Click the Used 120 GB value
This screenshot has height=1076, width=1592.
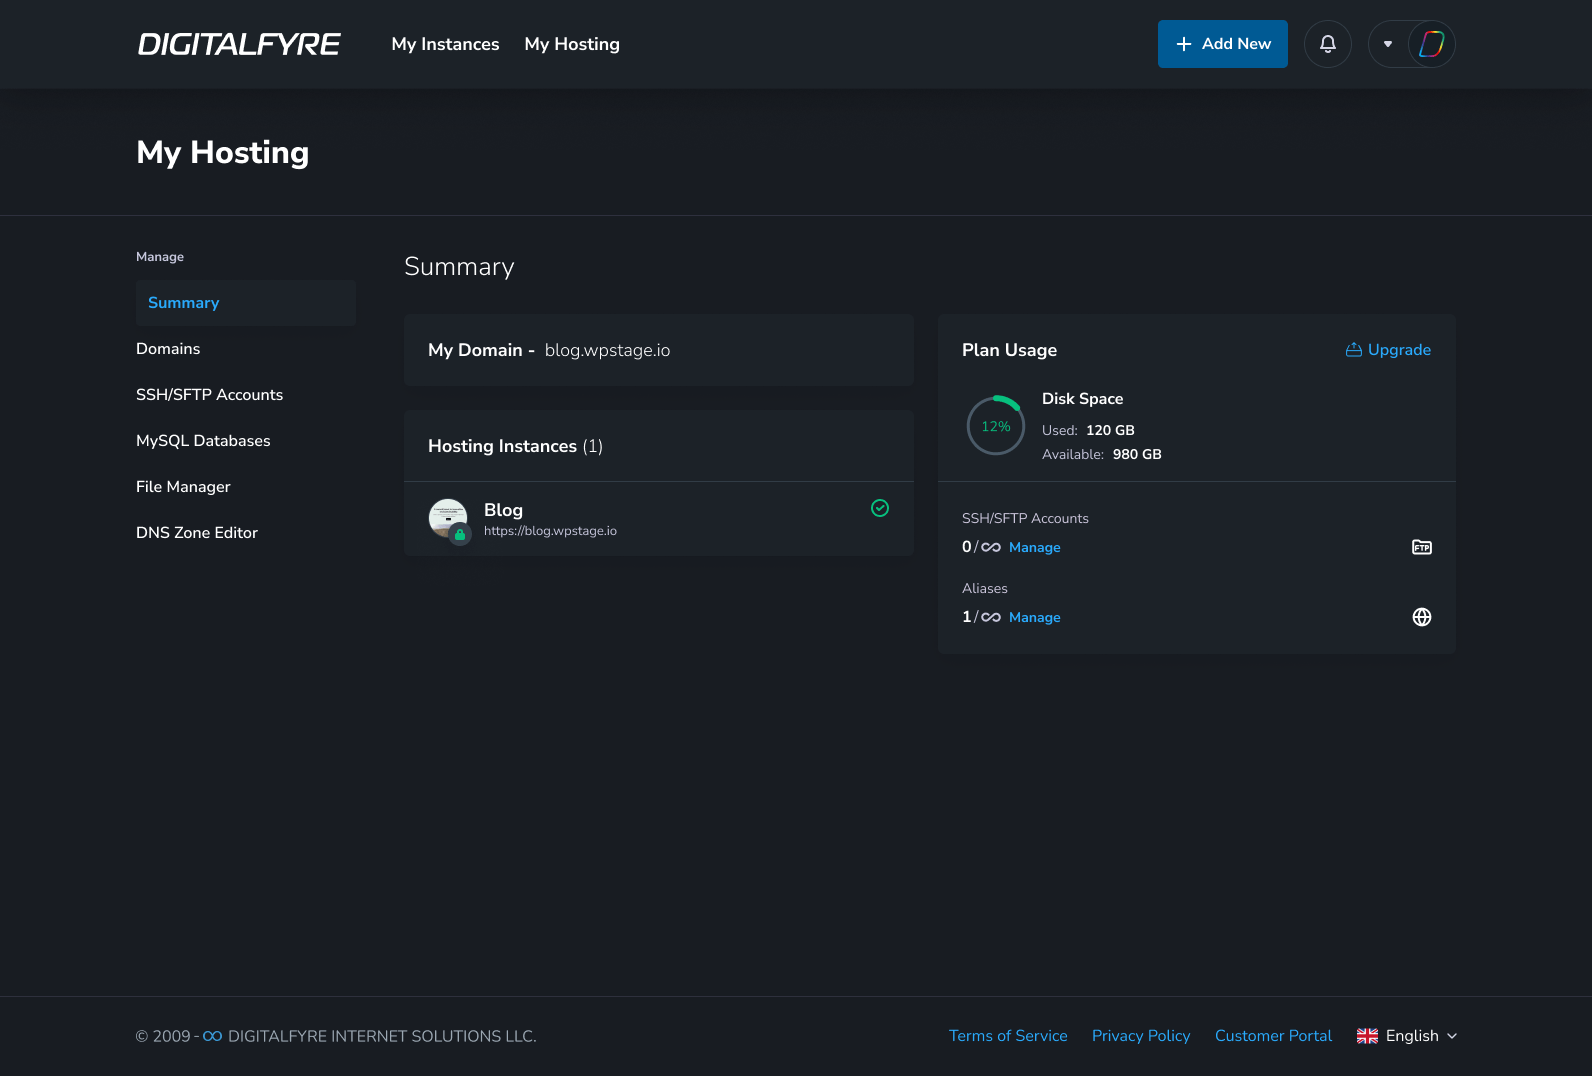pyautogui.click(x=1110, y=430)
